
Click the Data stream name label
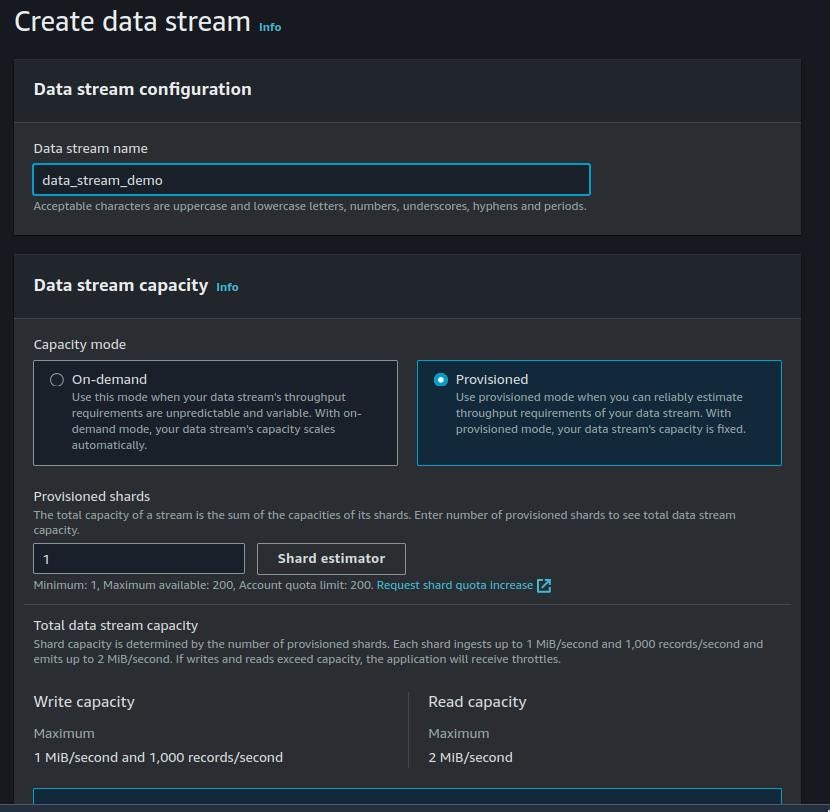pos(91,149)
